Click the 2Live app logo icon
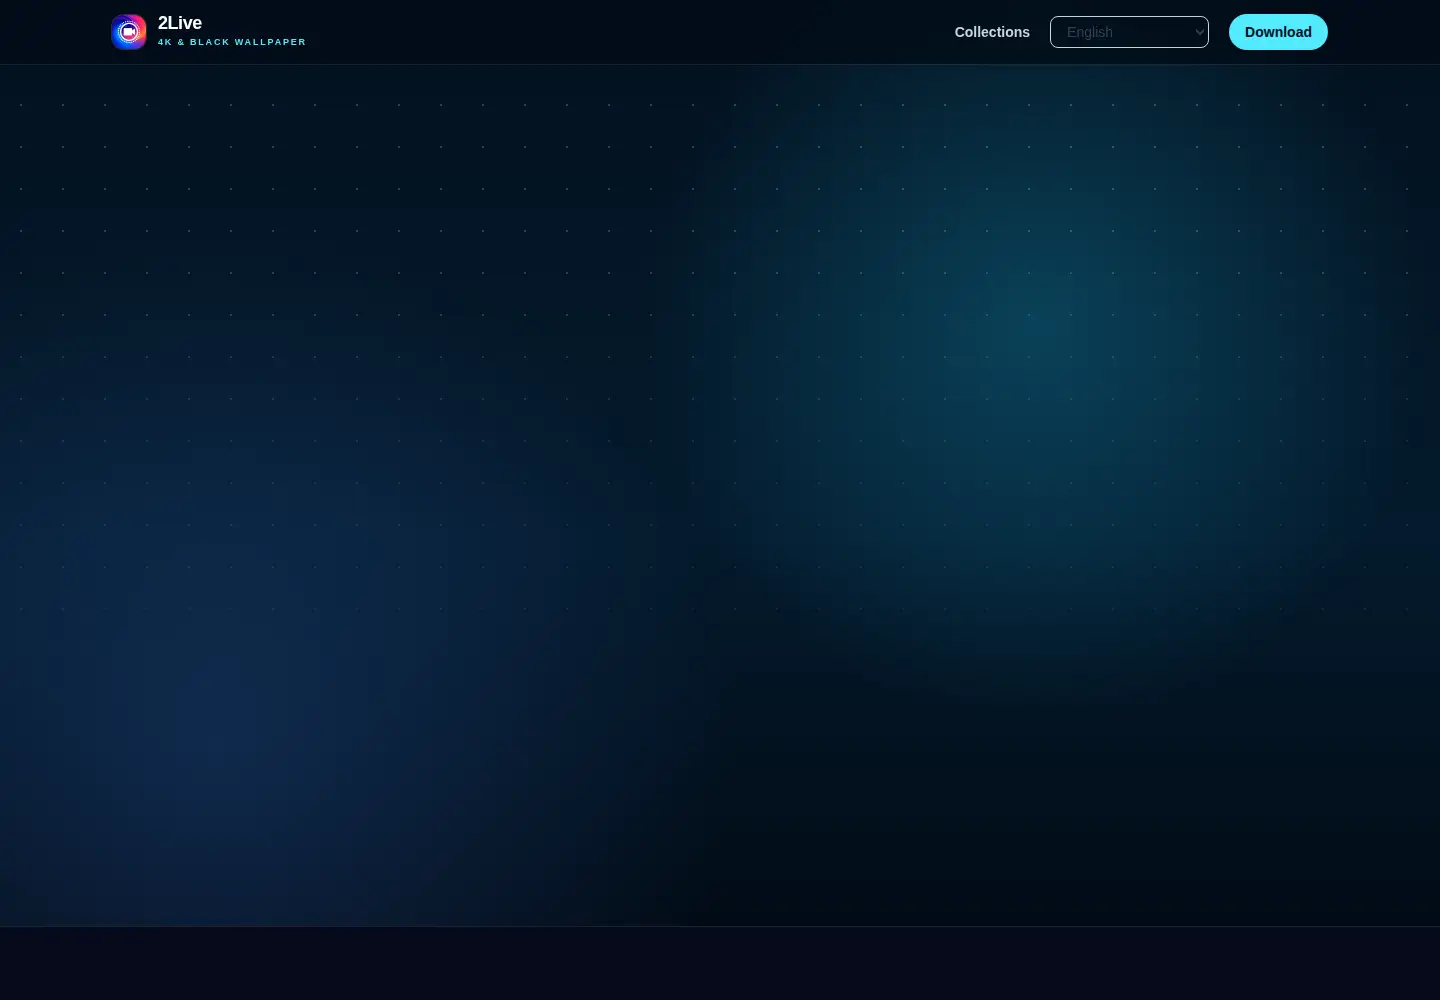Screen dimensions: 1440x1000 129,32
